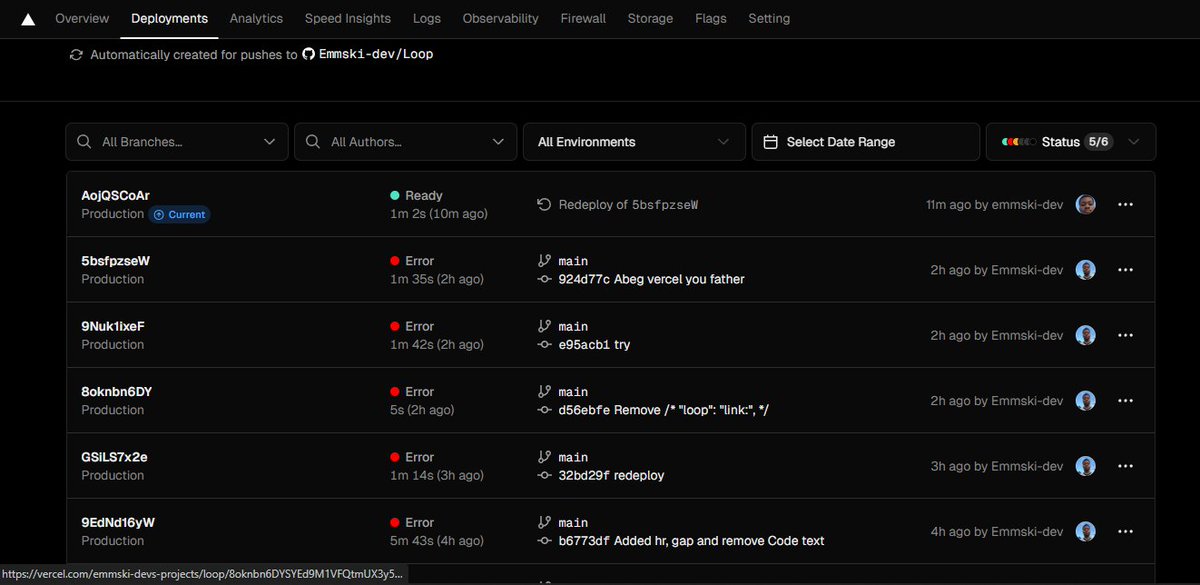1200x585 pixels.
Task: Open the Status 5/6 filter dropdown
Action: [x=1071, y=142]
